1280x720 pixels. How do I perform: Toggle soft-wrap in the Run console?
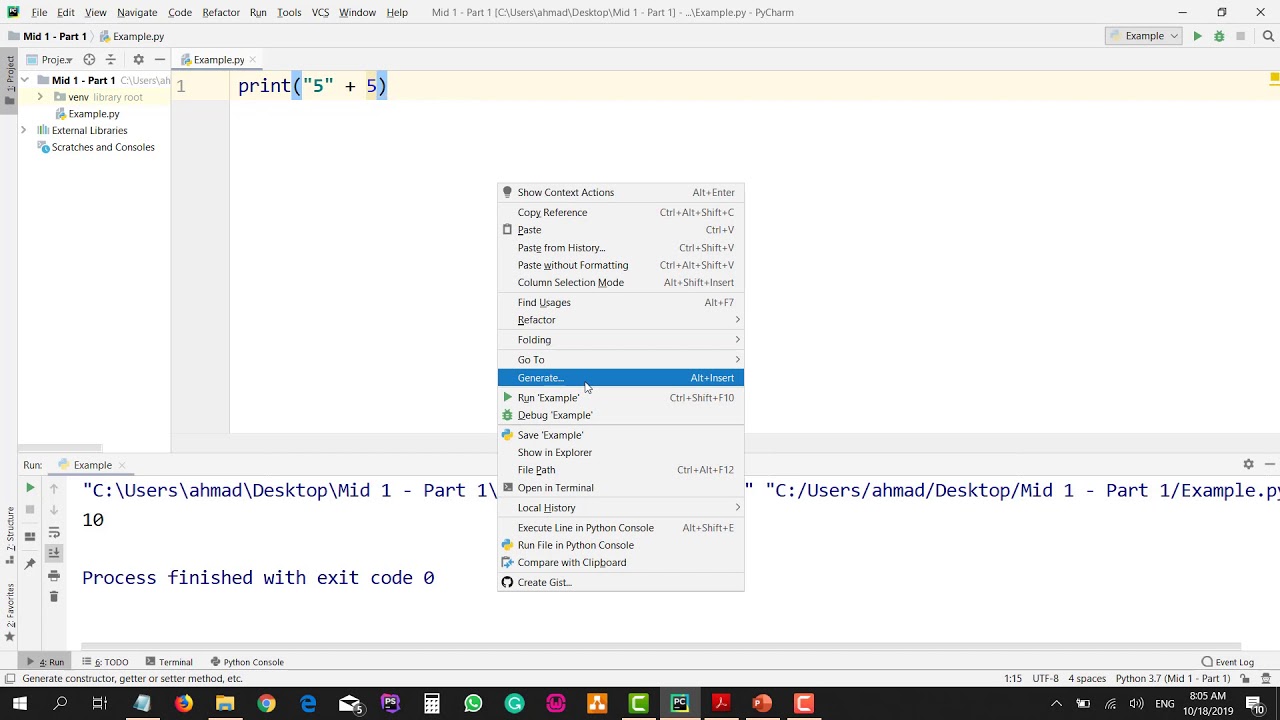54,531
